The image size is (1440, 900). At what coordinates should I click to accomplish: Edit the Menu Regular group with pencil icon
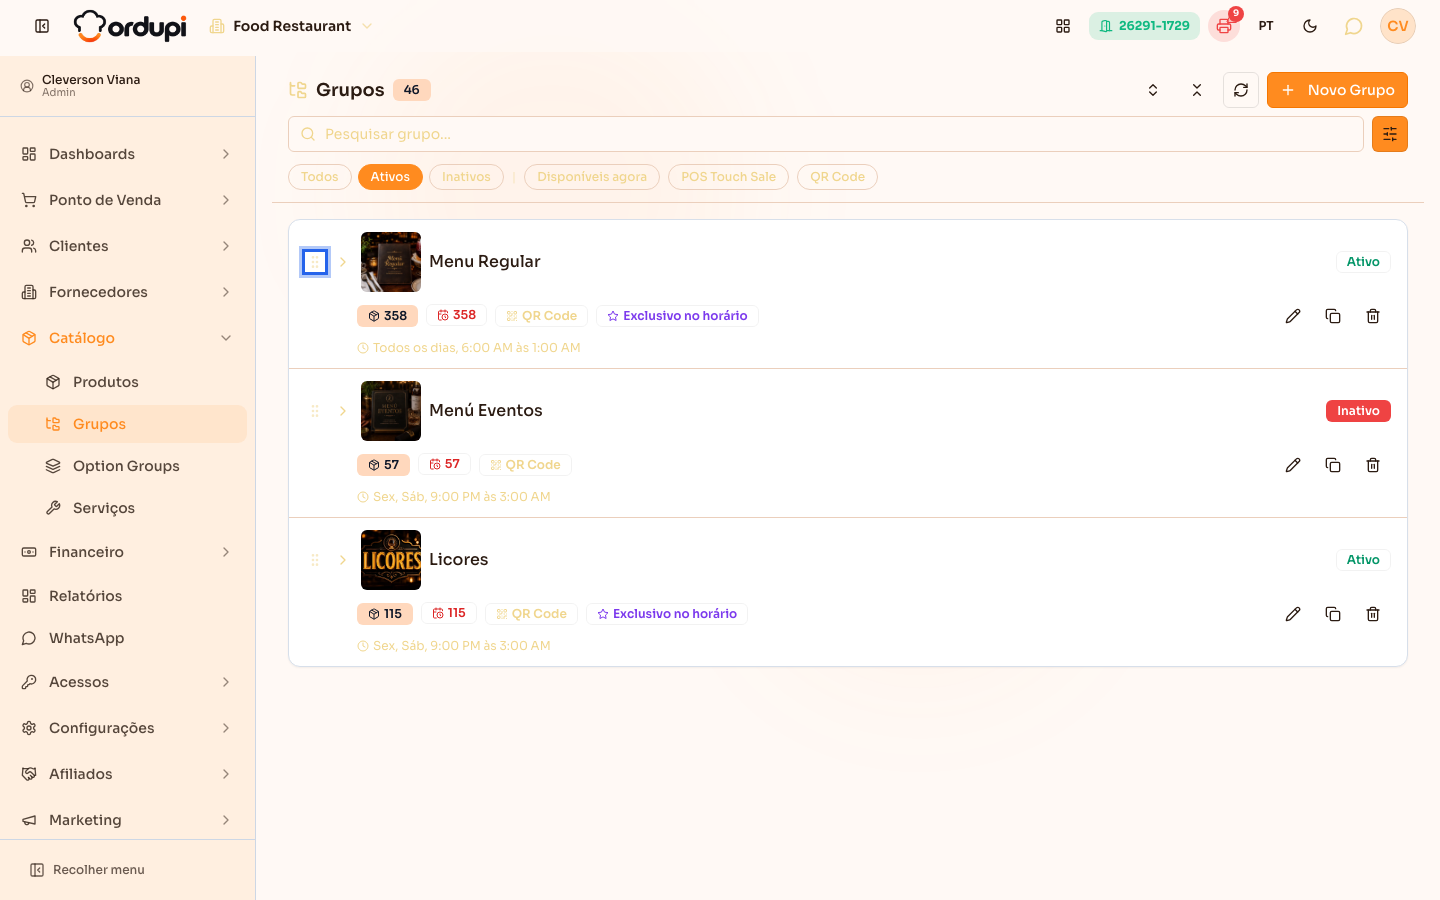1293,316
